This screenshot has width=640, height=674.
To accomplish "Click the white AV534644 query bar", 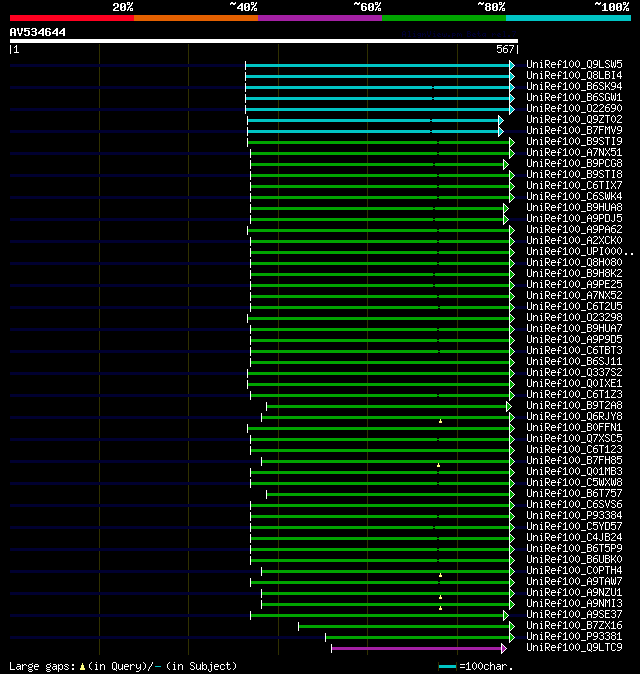I will (264, 41).
